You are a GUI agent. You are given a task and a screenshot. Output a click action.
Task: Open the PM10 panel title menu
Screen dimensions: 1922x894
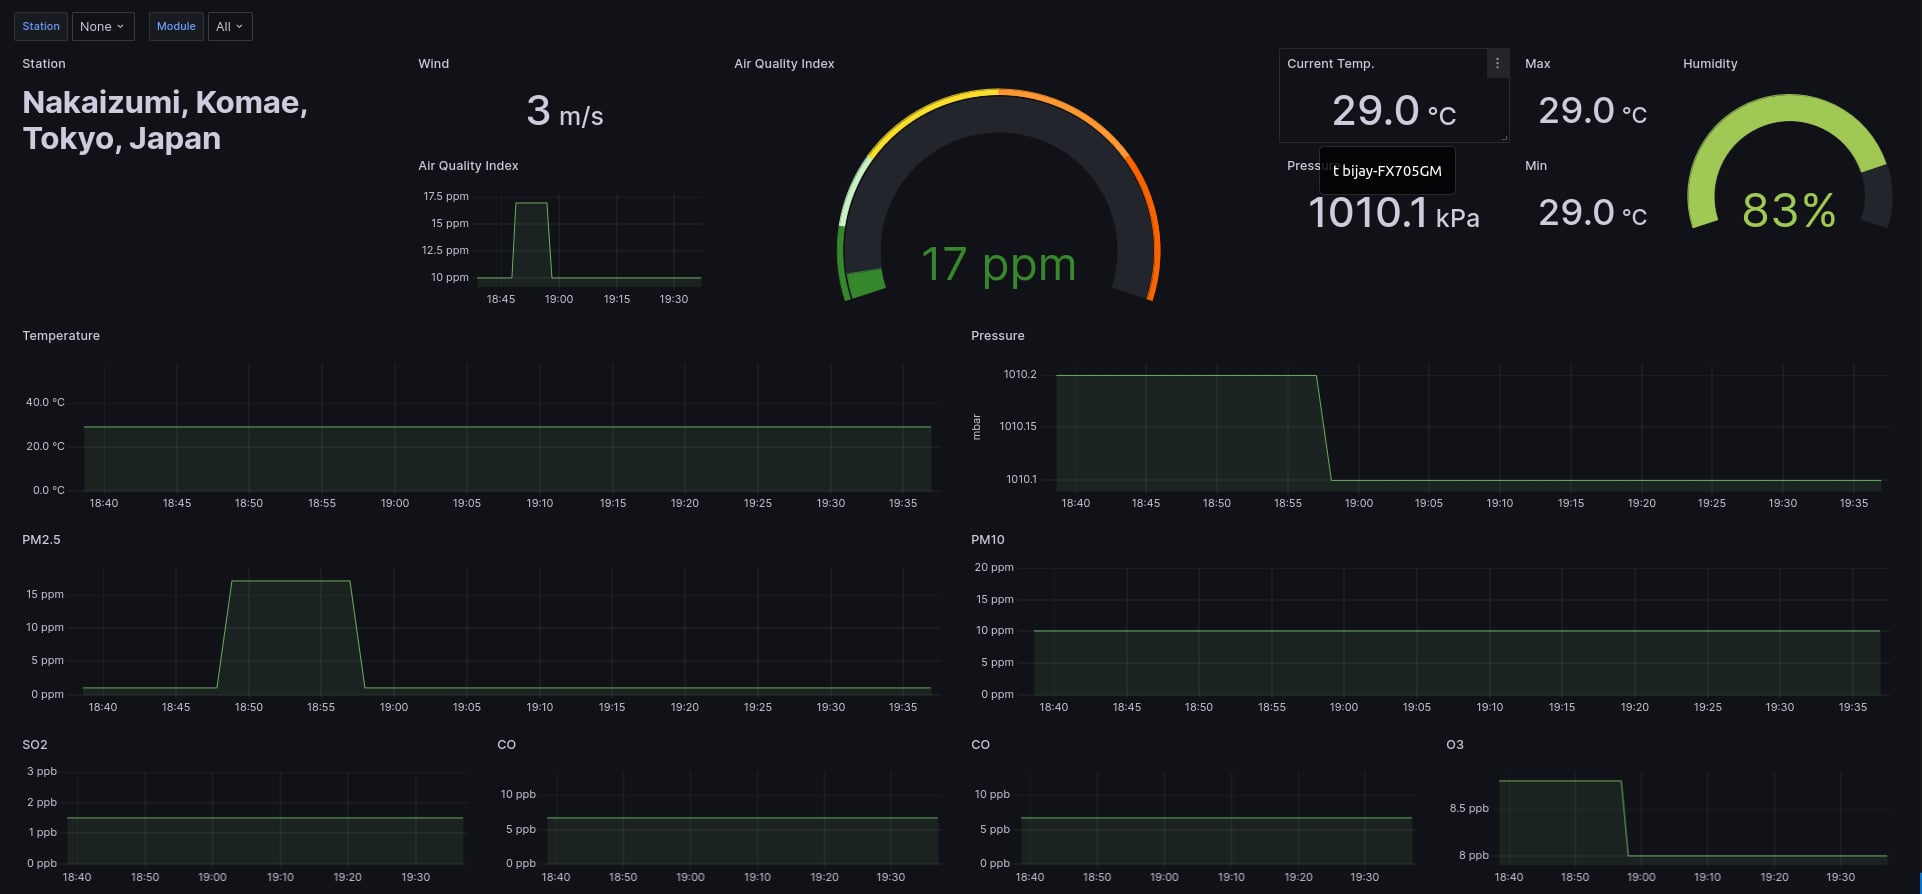(x=987, y=539)
